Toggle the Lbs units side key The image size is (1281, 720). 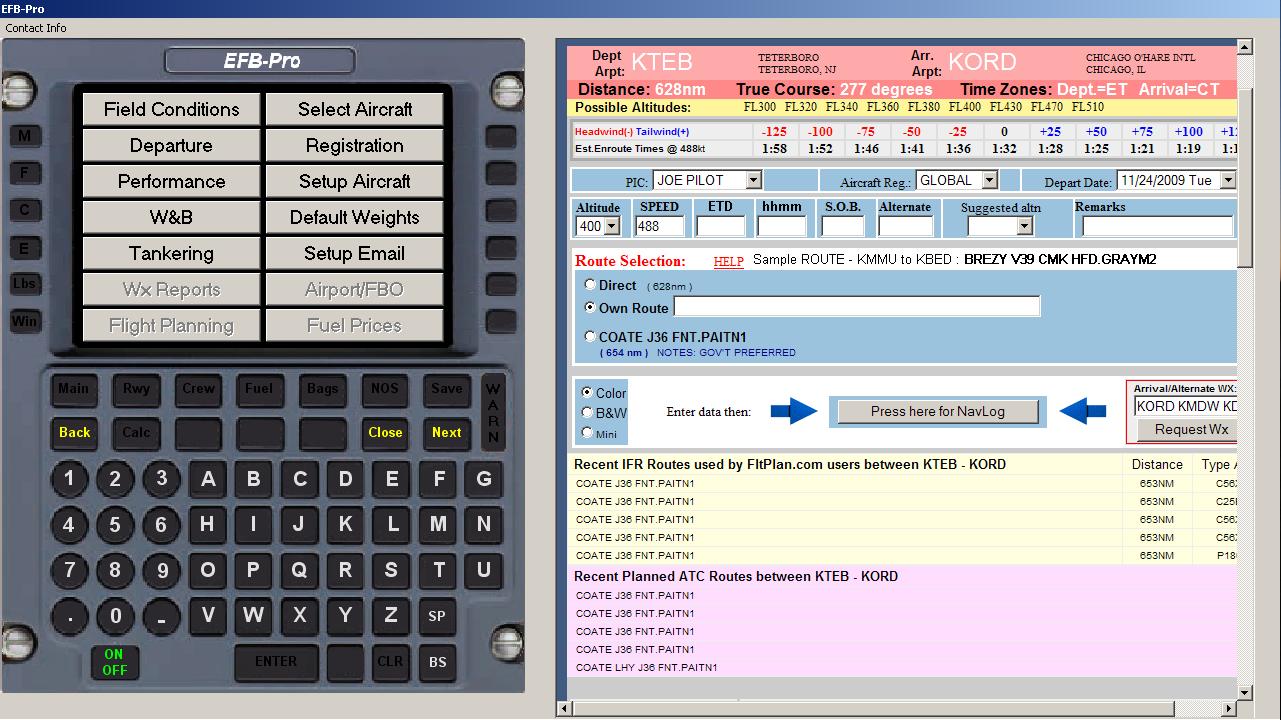pos(25,283)
